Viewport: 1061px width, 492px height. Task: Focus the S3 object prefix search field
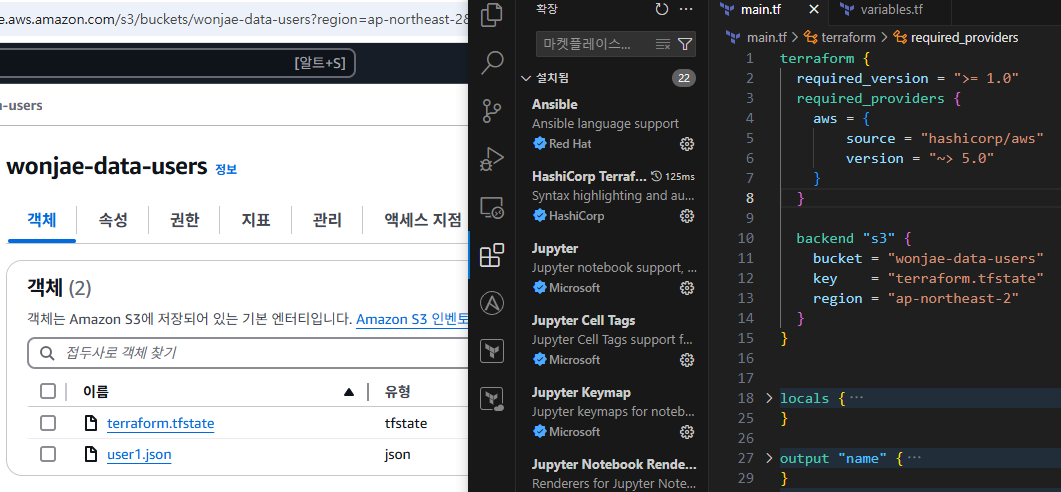coord(248,353)
